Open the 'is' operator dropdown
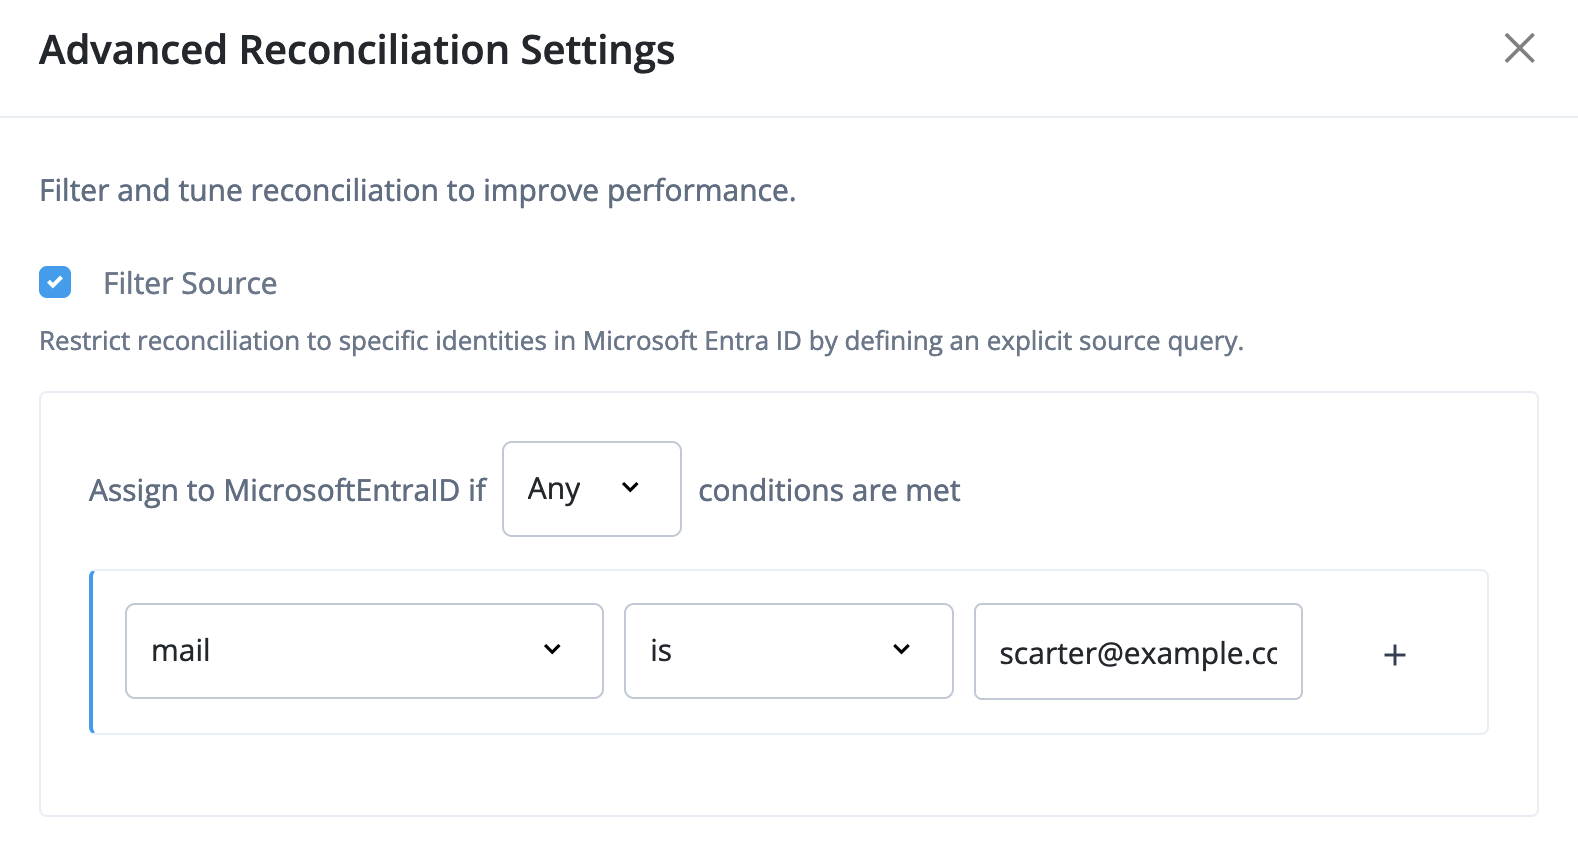Screen dimensions: 1578x850 788,651
